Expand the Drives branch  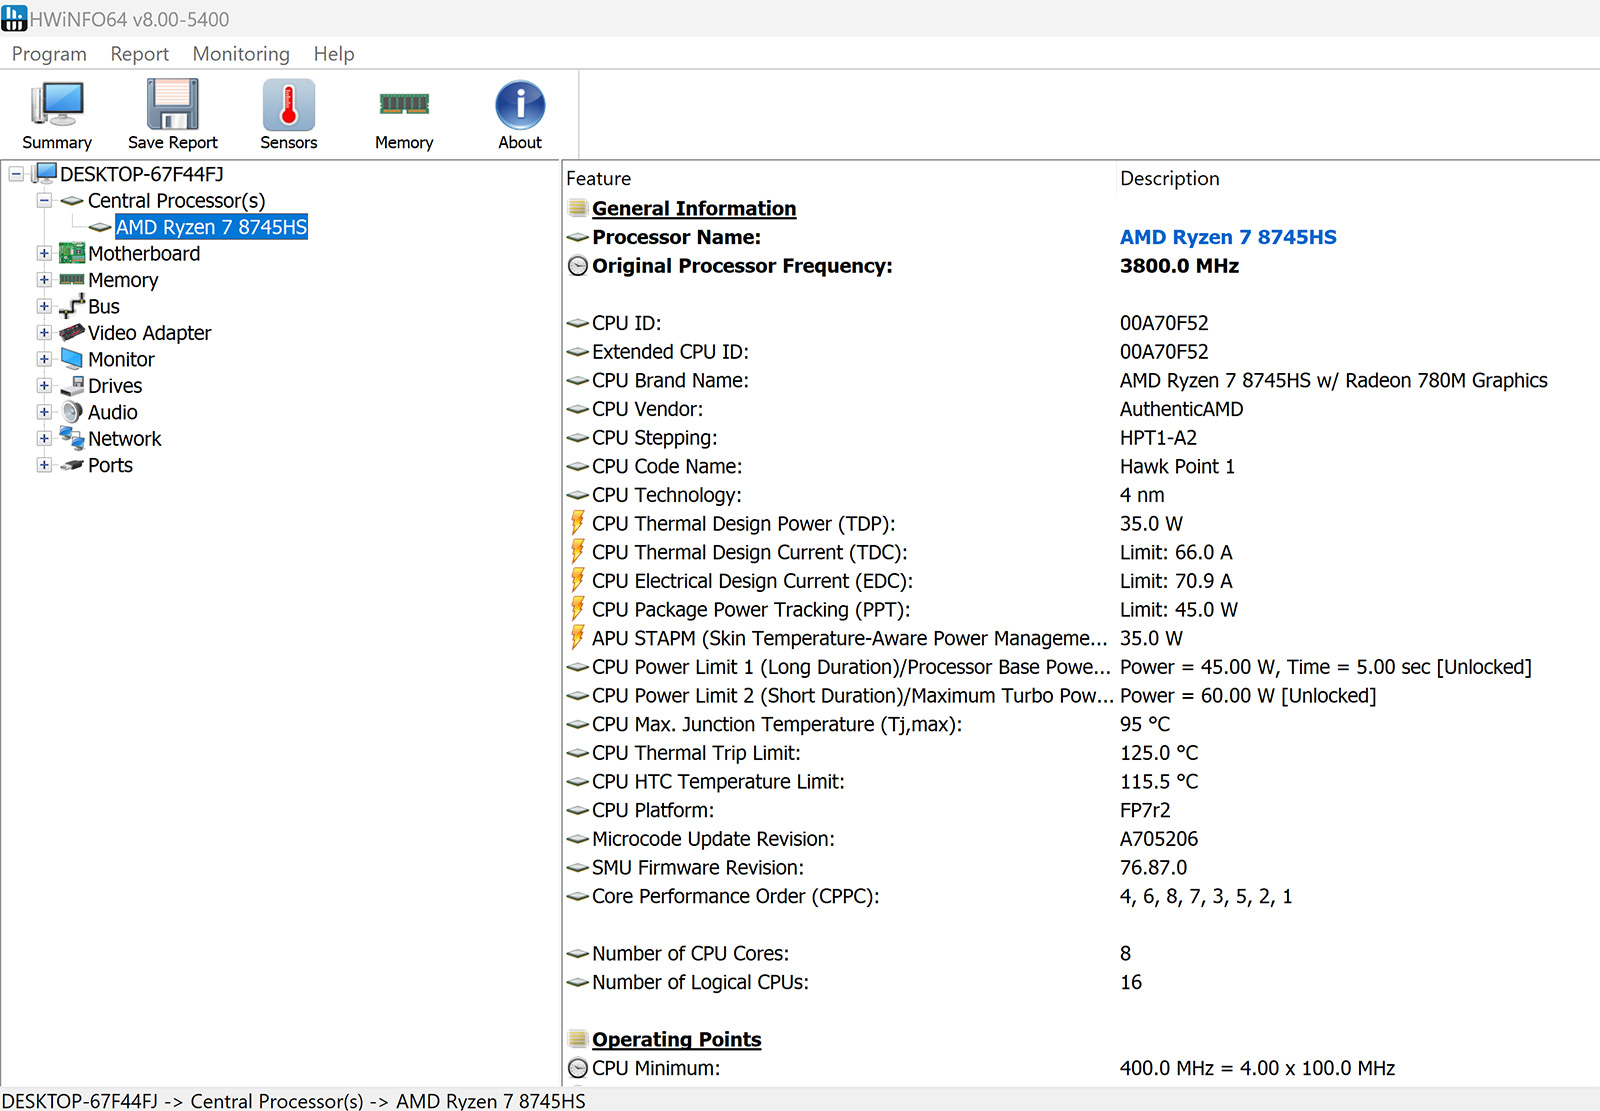point(44,385)
